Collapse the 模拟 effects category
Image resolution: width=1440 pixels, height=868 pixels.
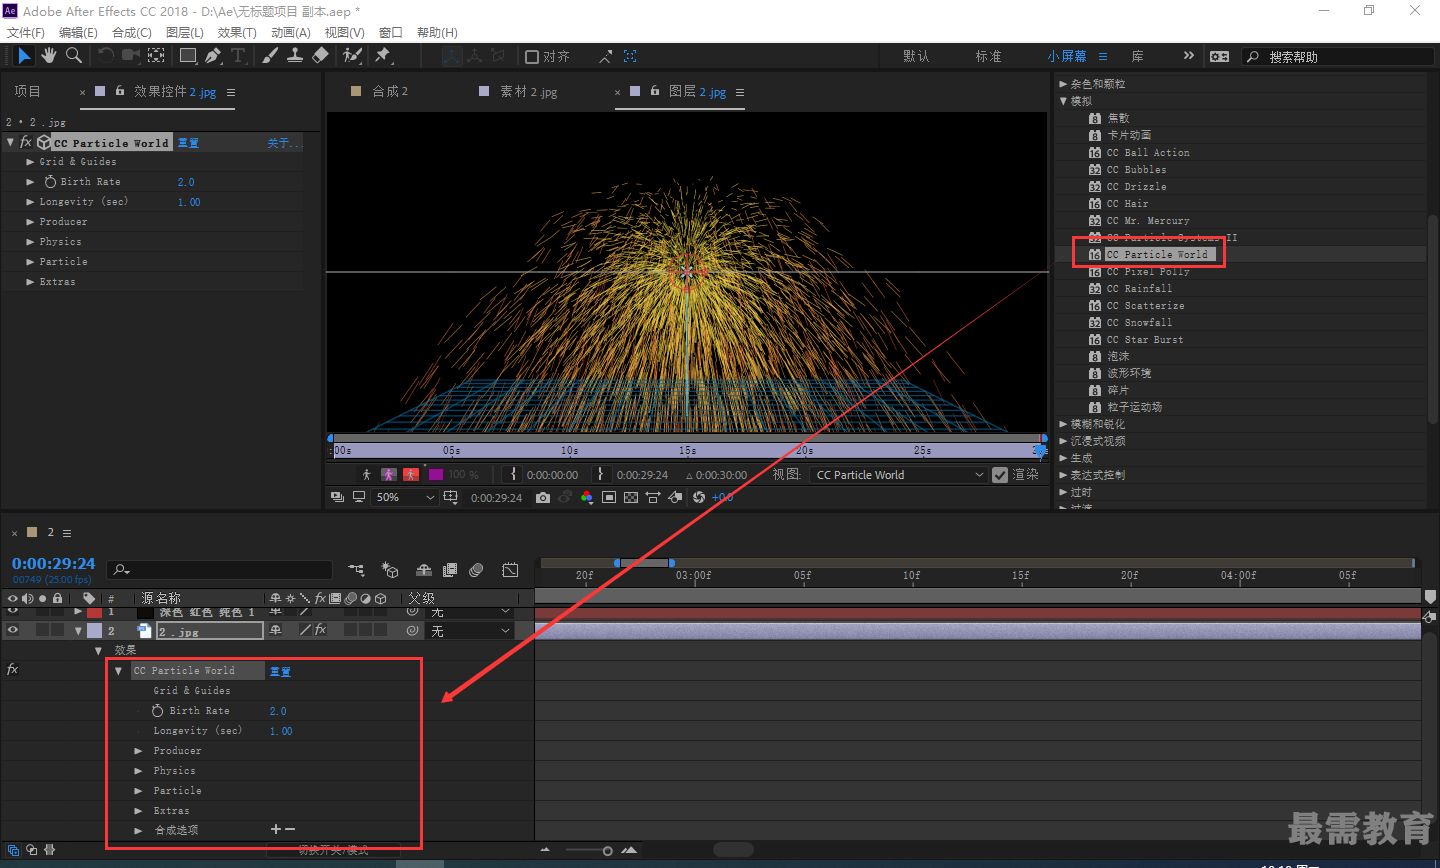click(1063, 101)
